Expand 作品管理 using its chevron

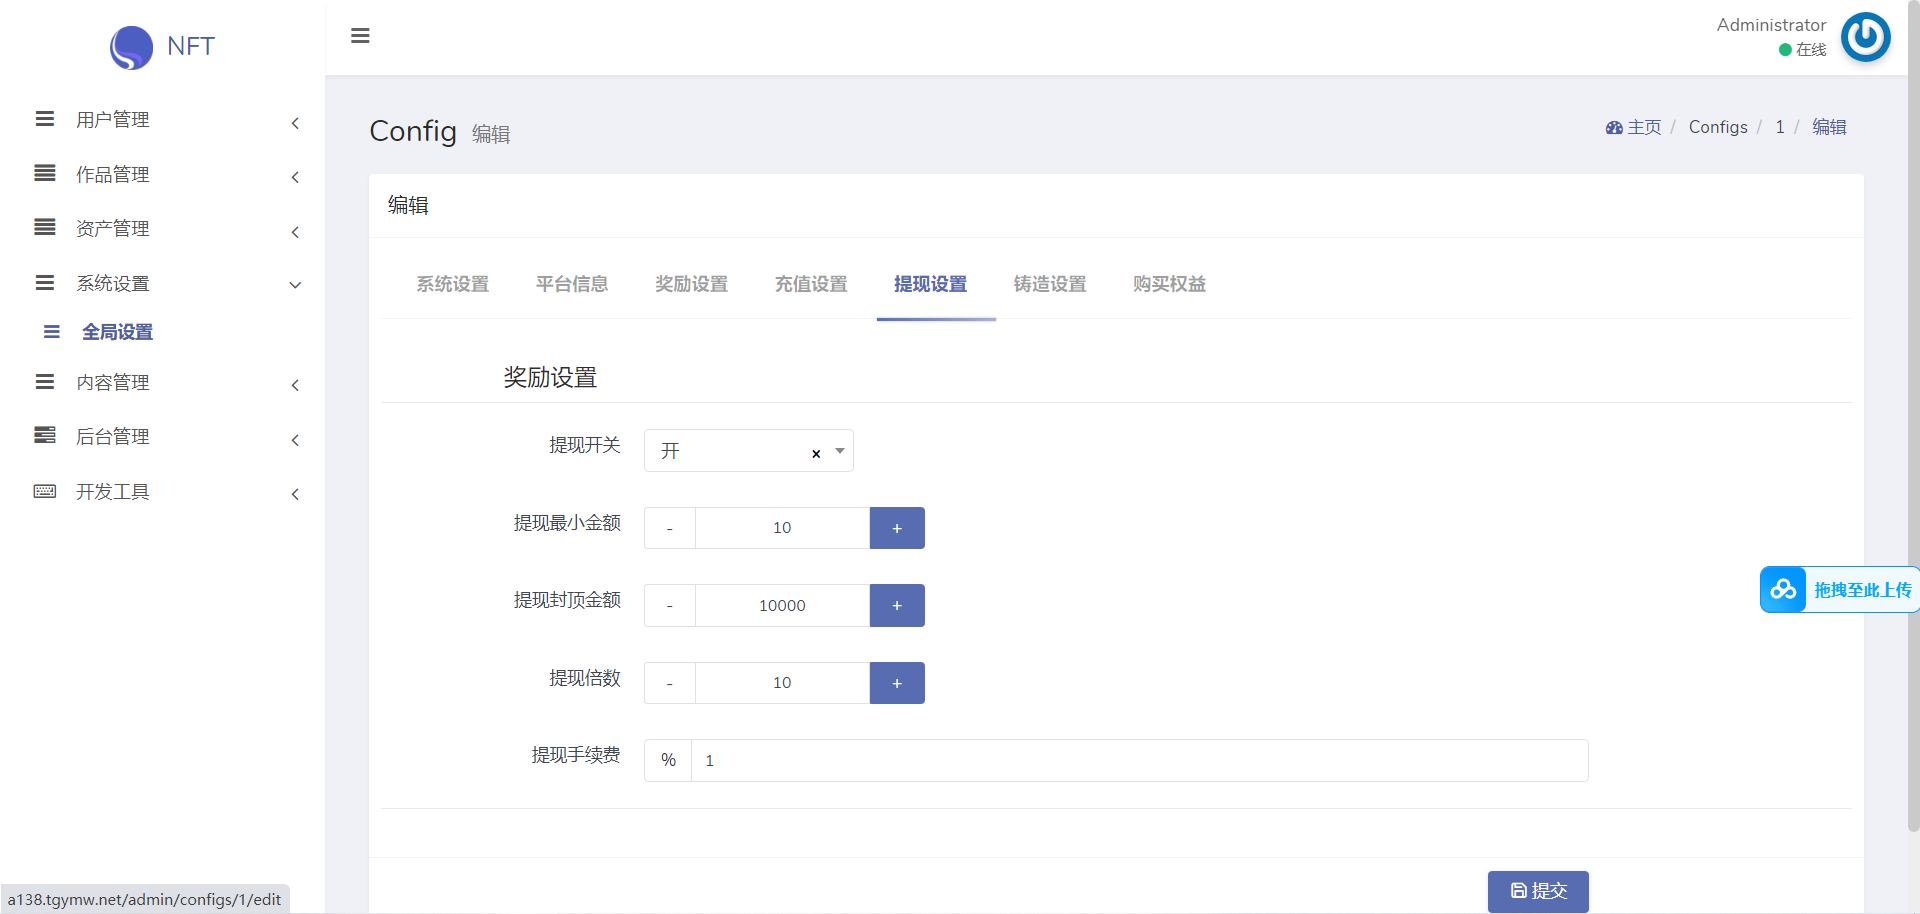tap(295, 177)
